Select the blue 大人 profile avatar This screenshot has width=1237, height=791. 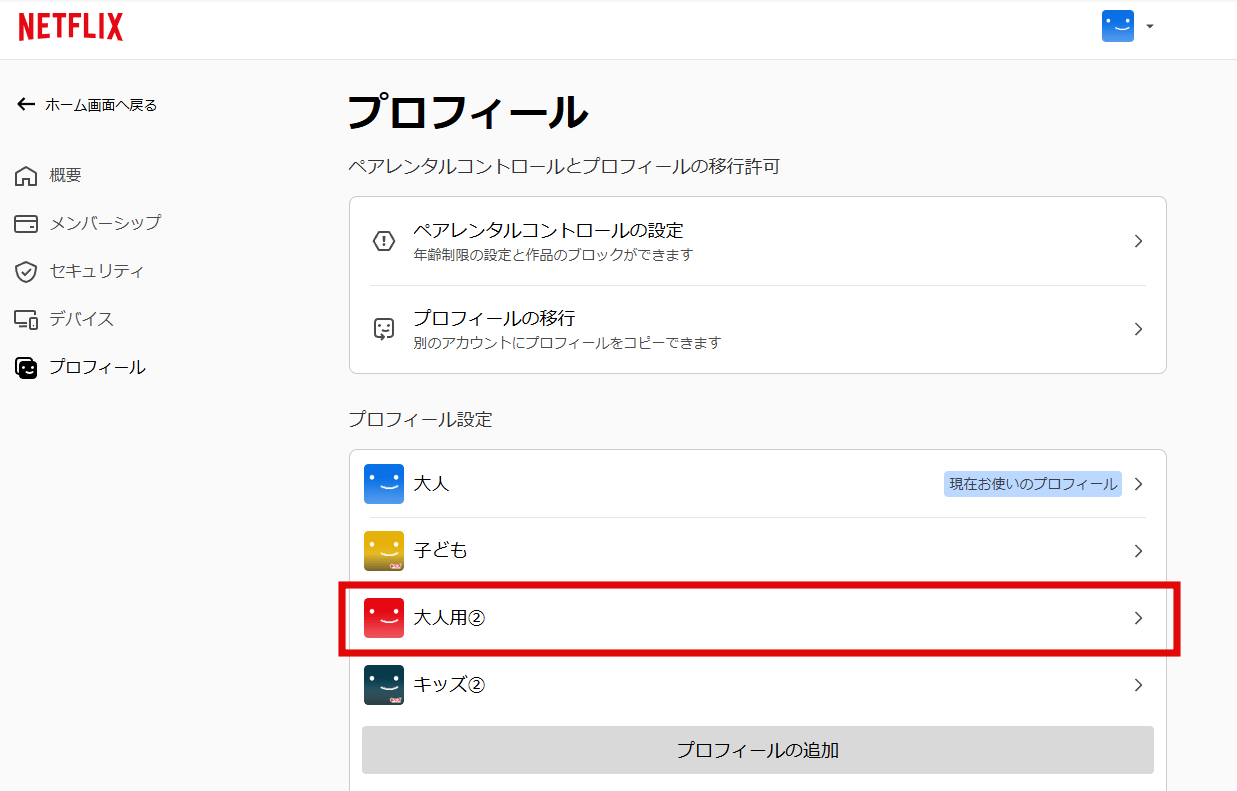coord(384,484)
